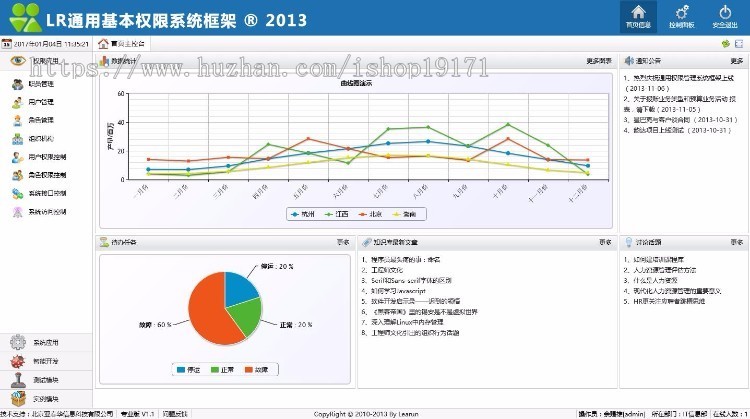Image resolution: width=750 pixels, height=419 pixels.
Task: Open second notice dated 2013-11-05
Action: (x=680, y=104)
